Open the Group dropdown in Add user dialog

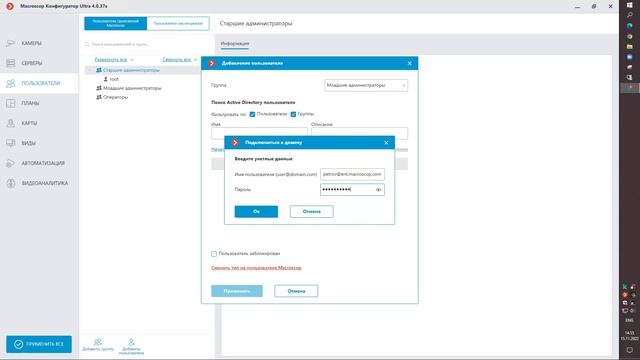(366, 85)
